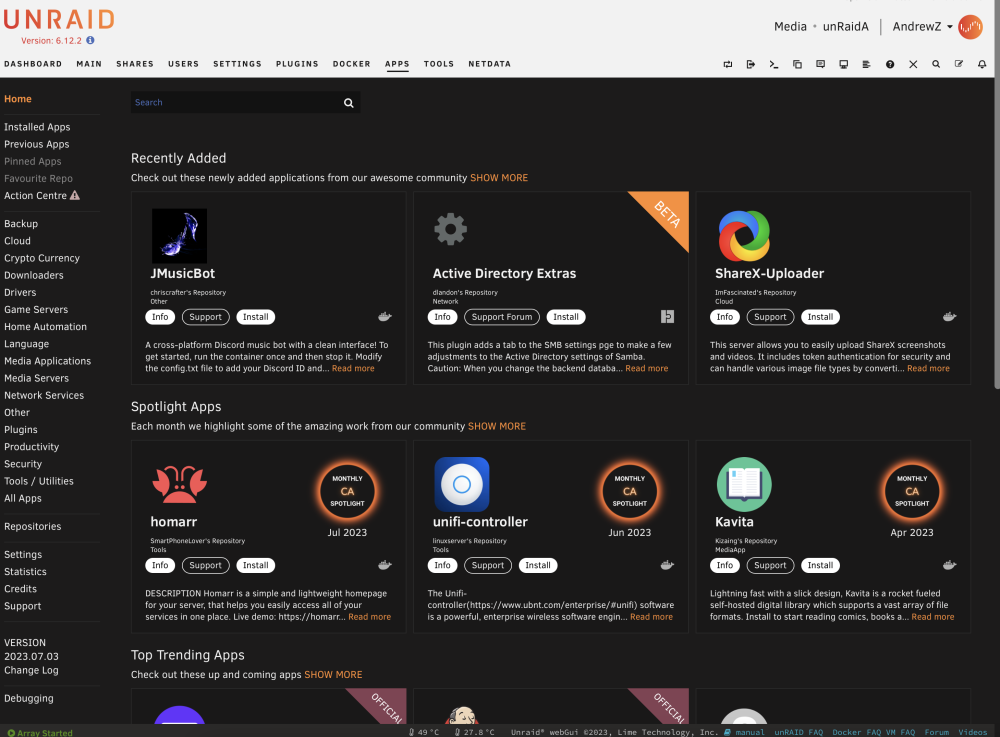Click the server switch arrows icon in toolbar

pyautogui.click(x=728, y=64)
